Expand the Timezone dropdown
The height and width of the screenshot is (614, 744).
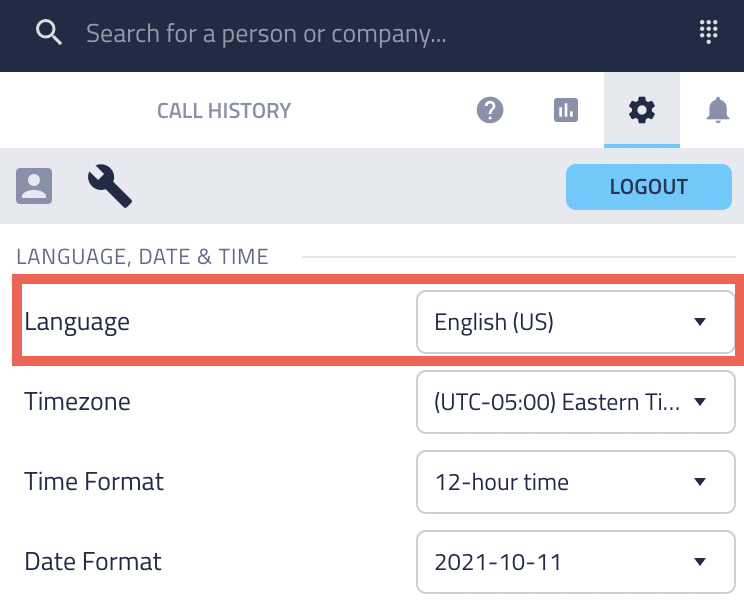tap(576, 402)
